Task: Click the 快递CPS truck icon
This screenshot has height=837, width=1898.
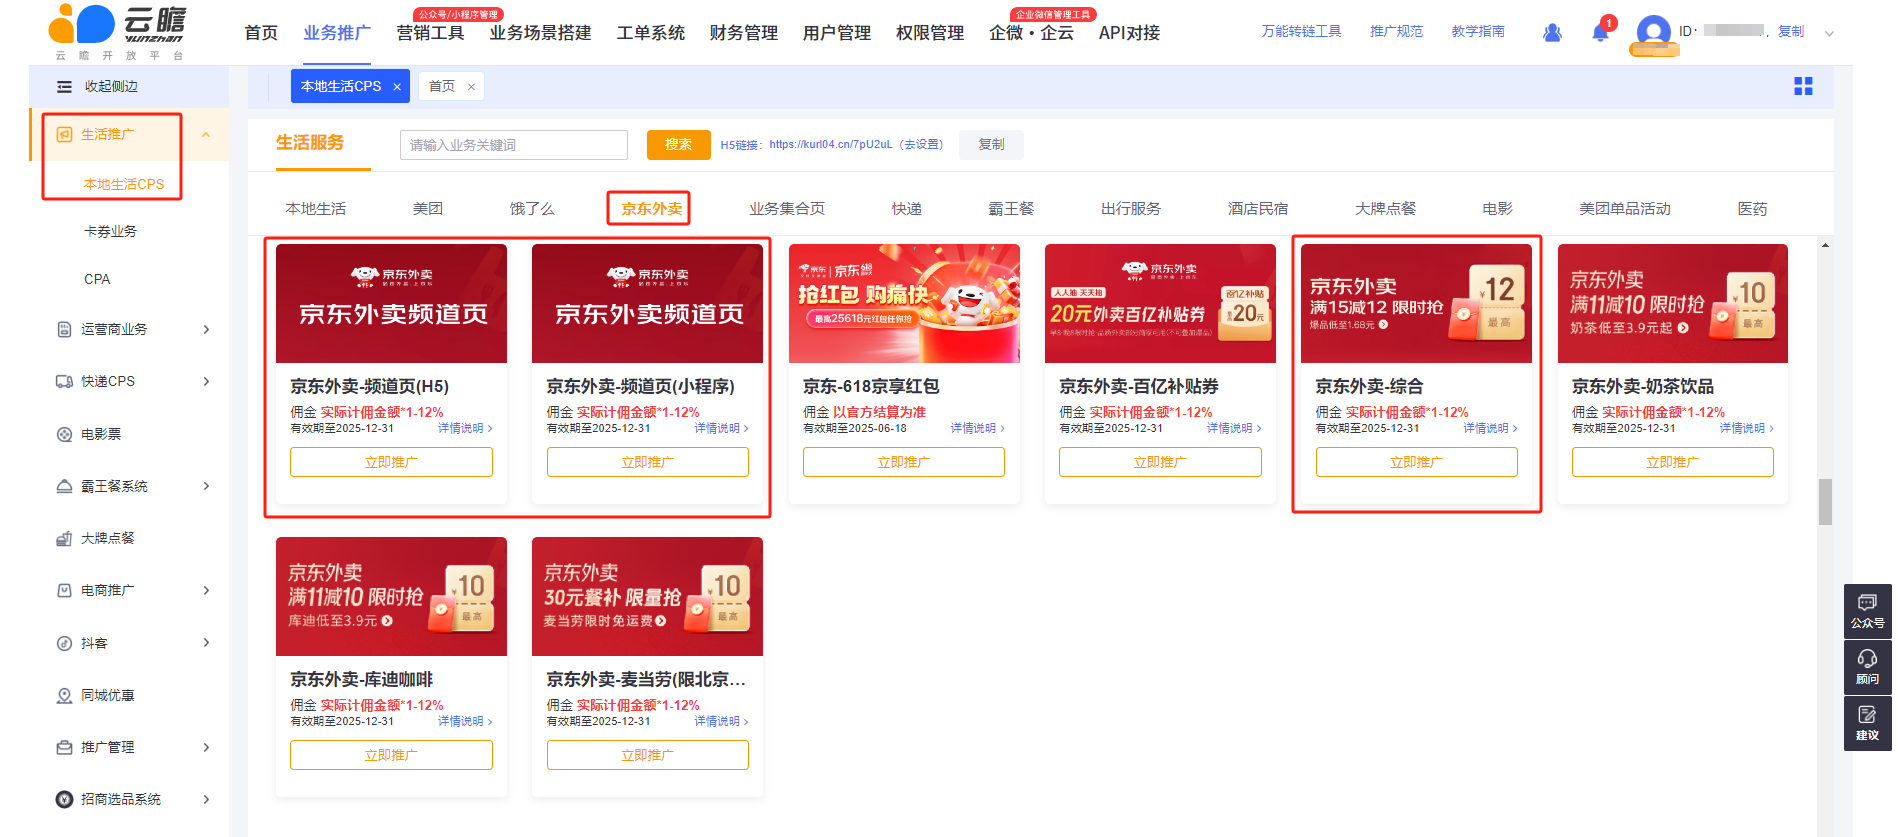Action: pos(64,381)
